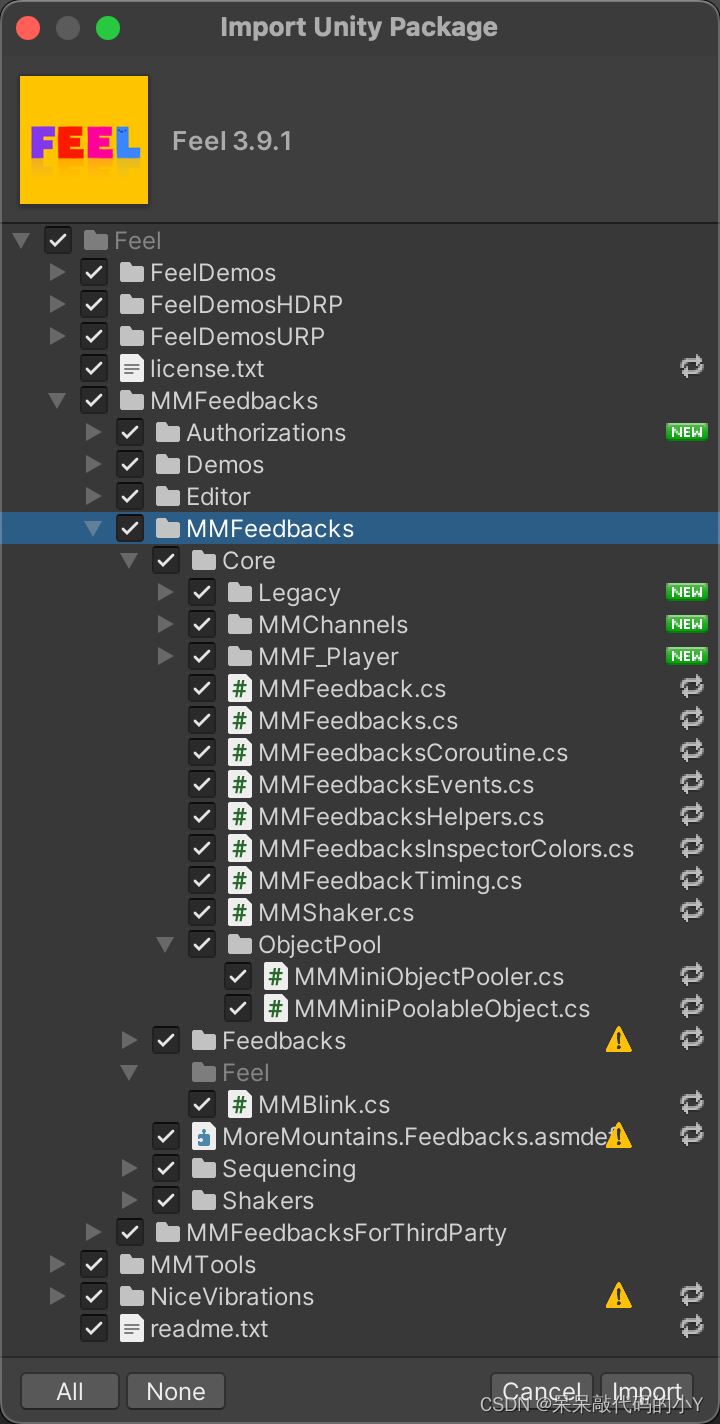Uncheck the MMFeedbacksHelpers.cs checkbox
Viewport: 720px width, 1424px height.
[202, 817]
